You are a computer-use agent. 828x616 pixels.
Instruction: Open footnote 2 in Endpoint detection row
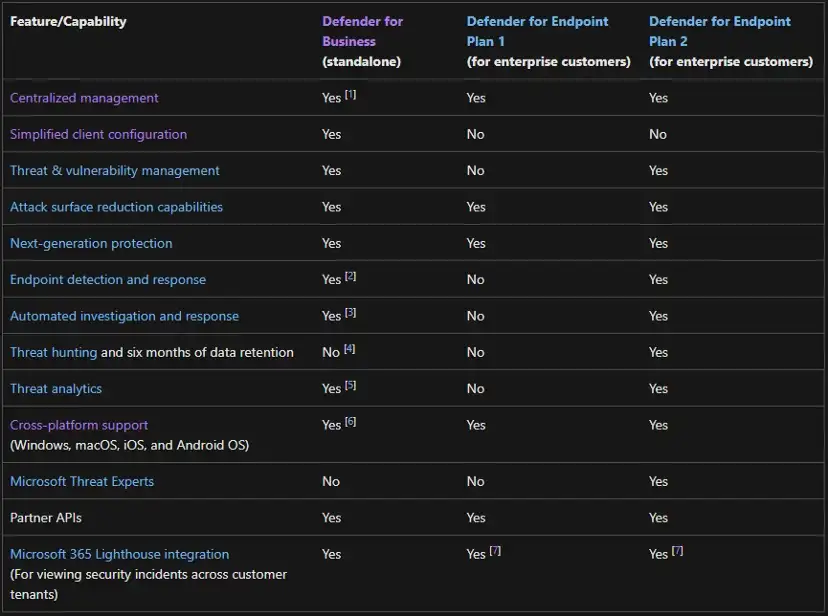[x=351, y=276]
